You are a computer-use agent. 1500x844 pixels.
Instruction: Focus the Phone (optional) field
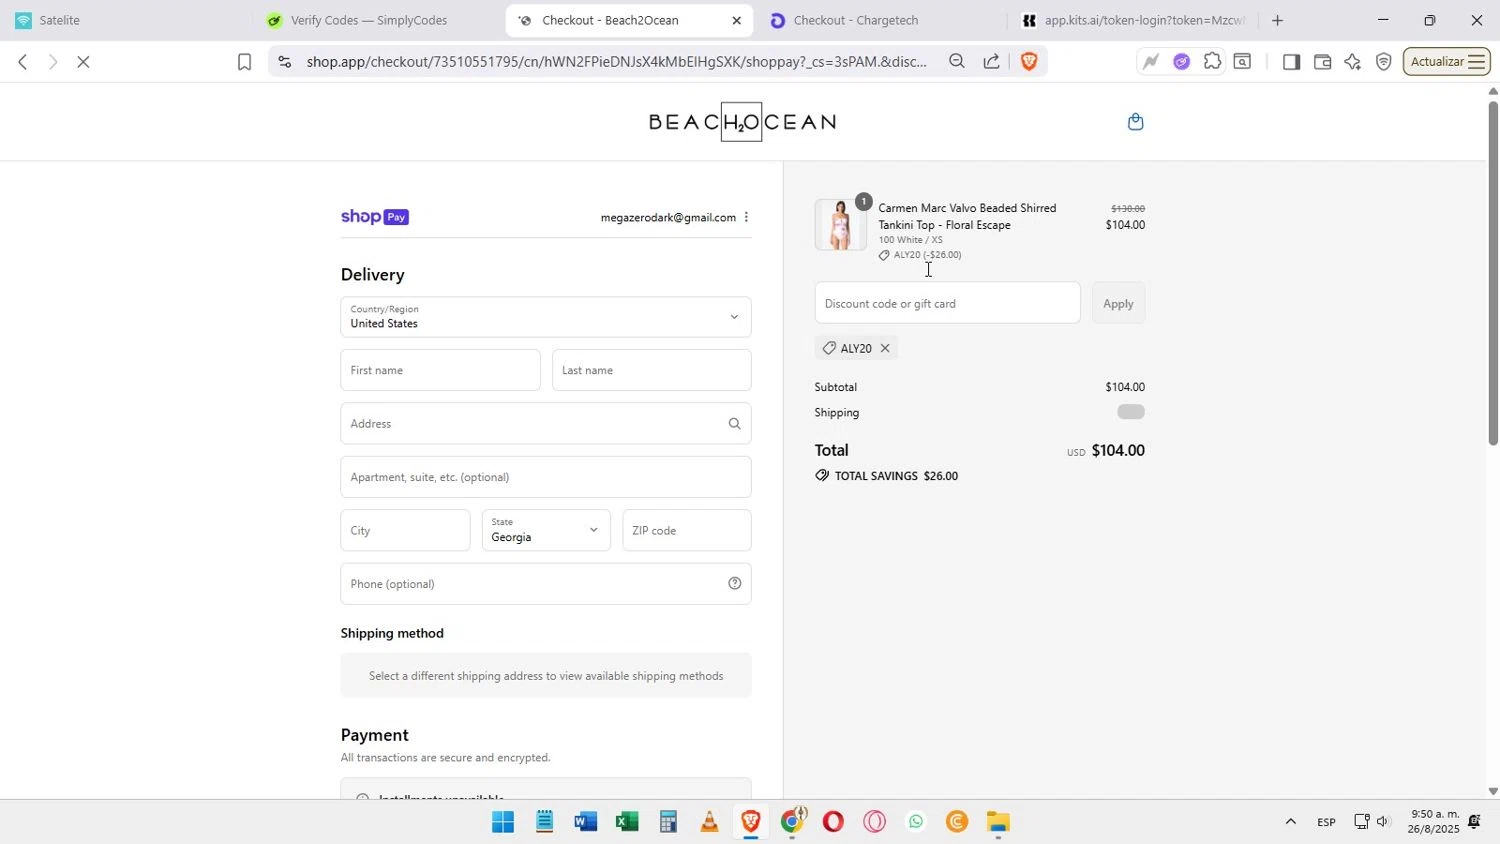click(x=546, y=584)
